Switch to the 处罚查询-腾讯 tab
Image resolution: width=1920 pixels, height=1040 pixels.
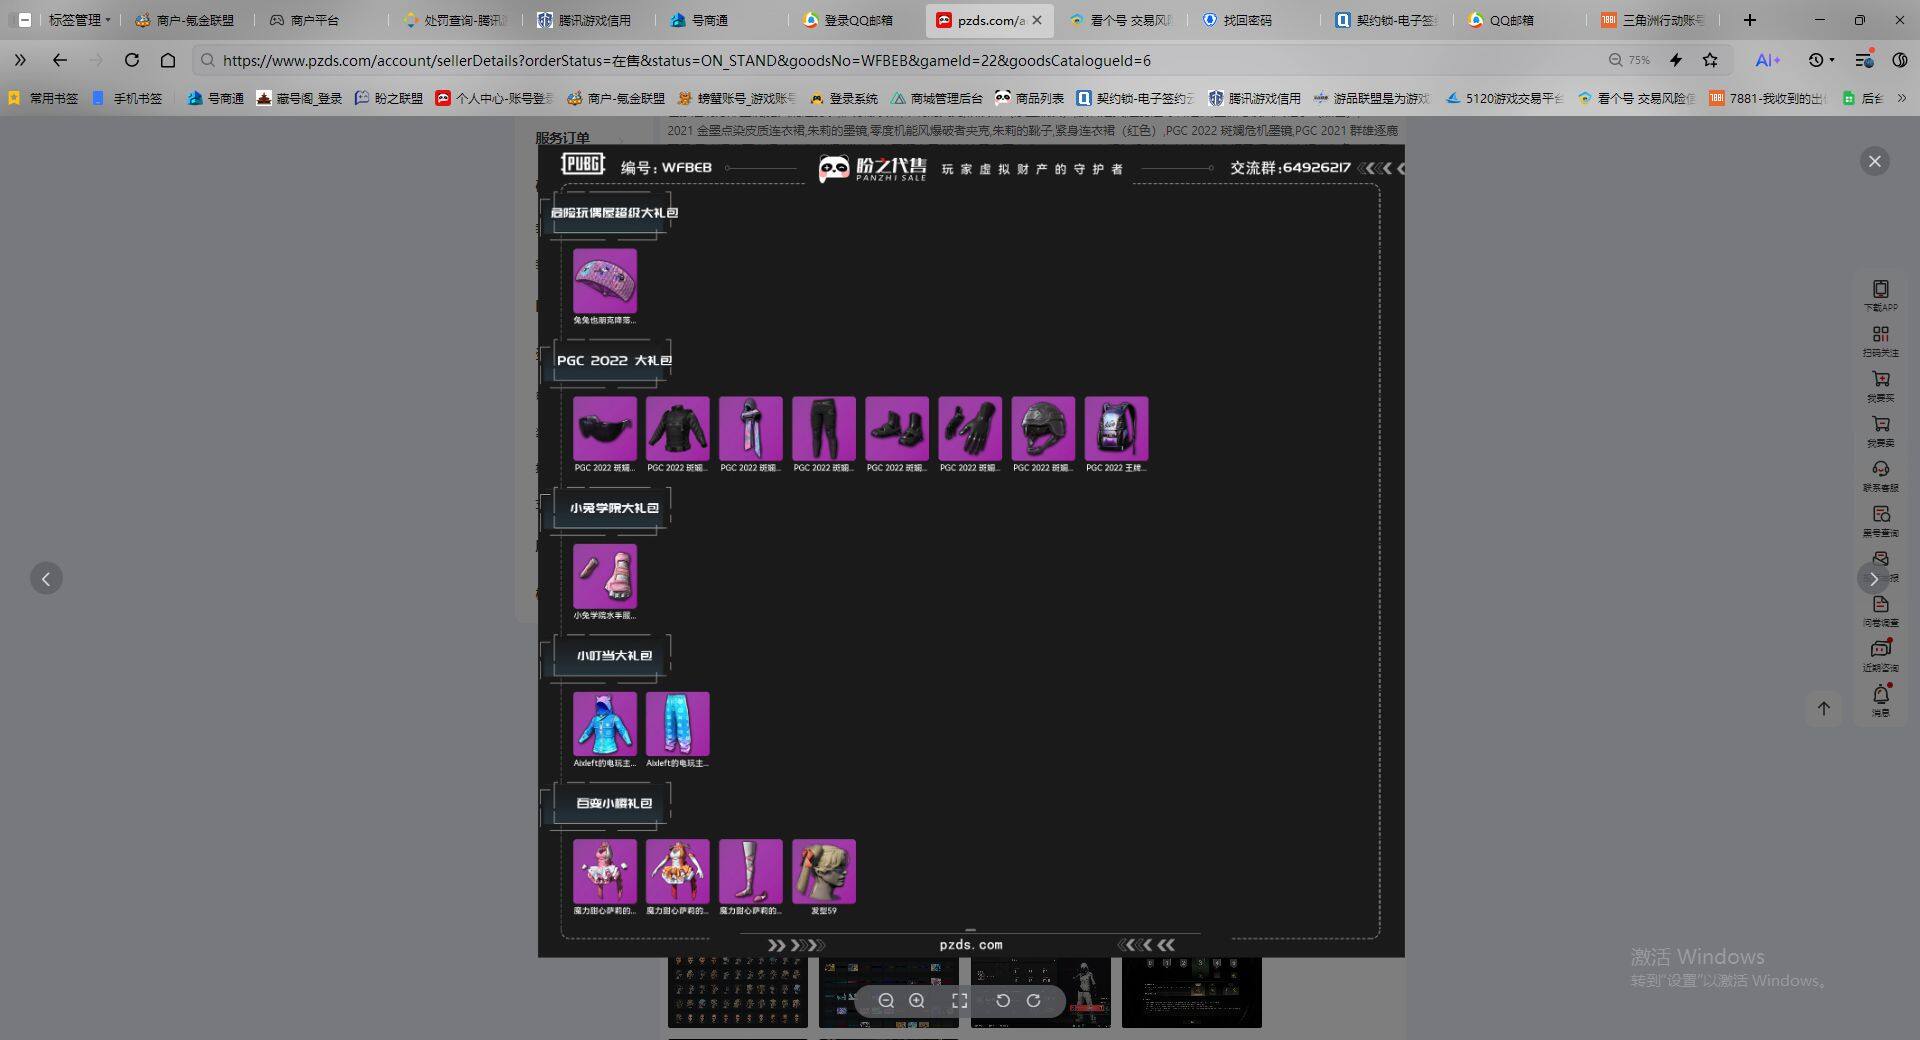click(x=455, y=20)
